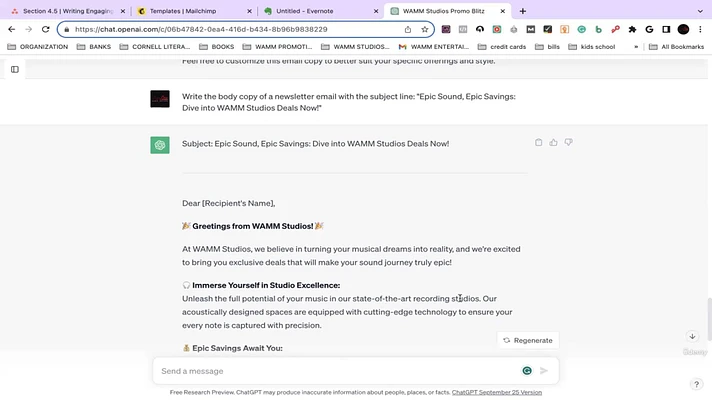Open the green Grammarly extension icon in toolbar
Viewport: 712px width, 400px height.
pyautogui.click(x=582, y=30)
